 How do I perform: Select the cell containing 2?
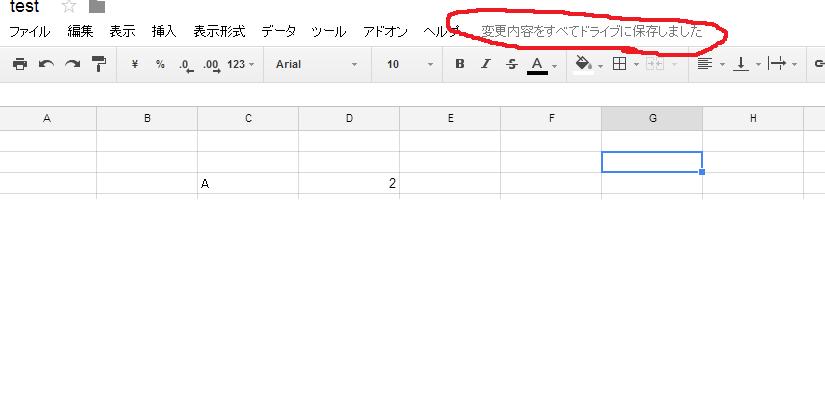349,183
